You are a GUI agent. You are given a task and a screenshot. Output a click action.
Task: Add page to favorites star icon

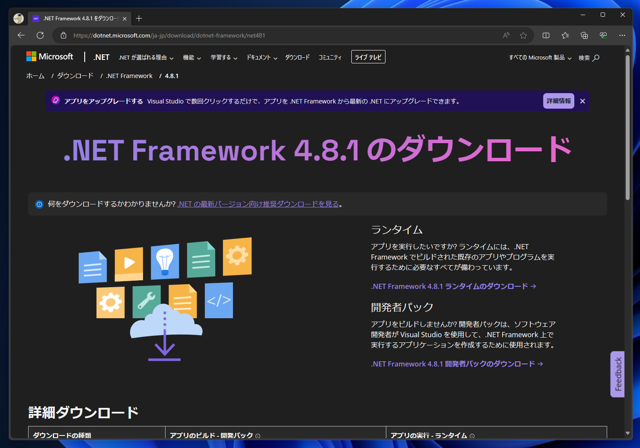(523, 35)
